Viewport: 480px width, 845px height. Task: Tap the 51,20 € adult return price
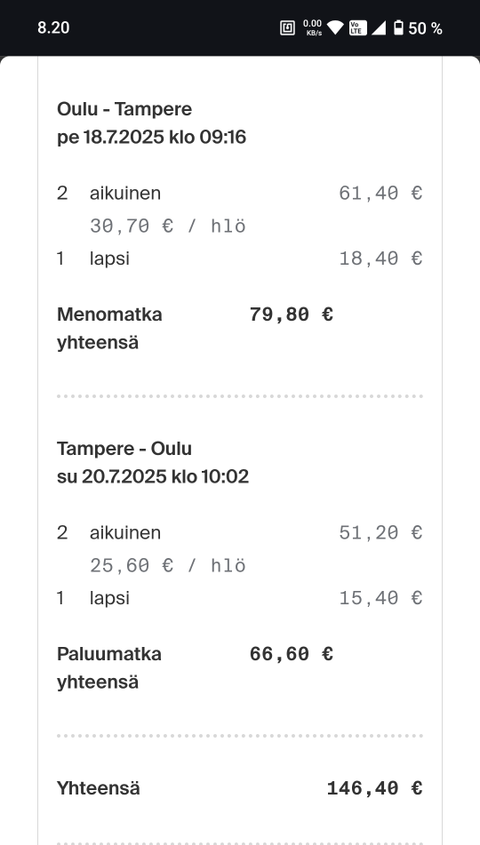pos(380,533)
